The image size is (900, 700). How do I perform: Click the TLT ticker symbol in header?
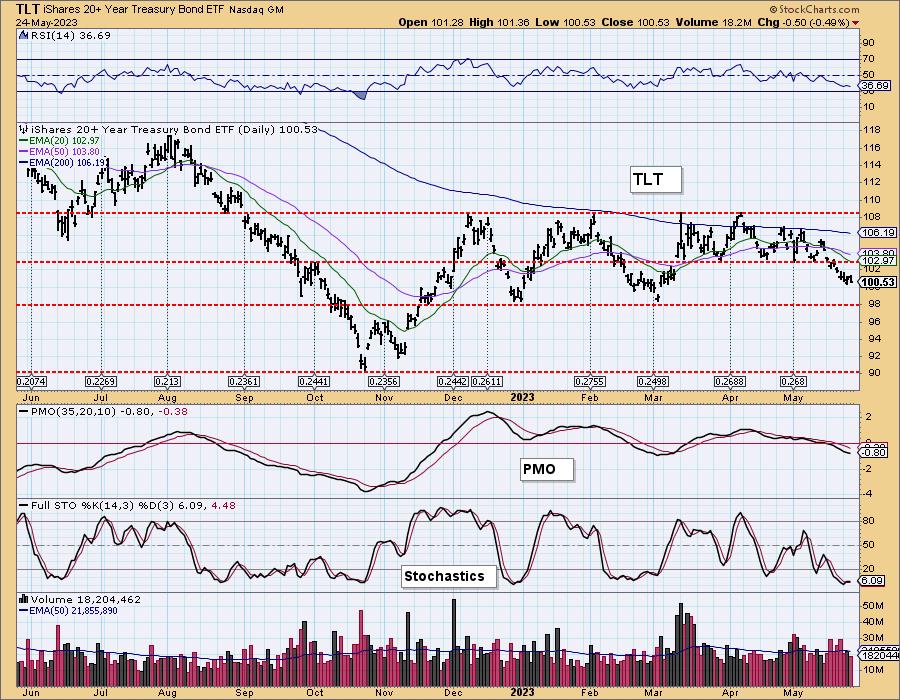(x=28, y=9)
